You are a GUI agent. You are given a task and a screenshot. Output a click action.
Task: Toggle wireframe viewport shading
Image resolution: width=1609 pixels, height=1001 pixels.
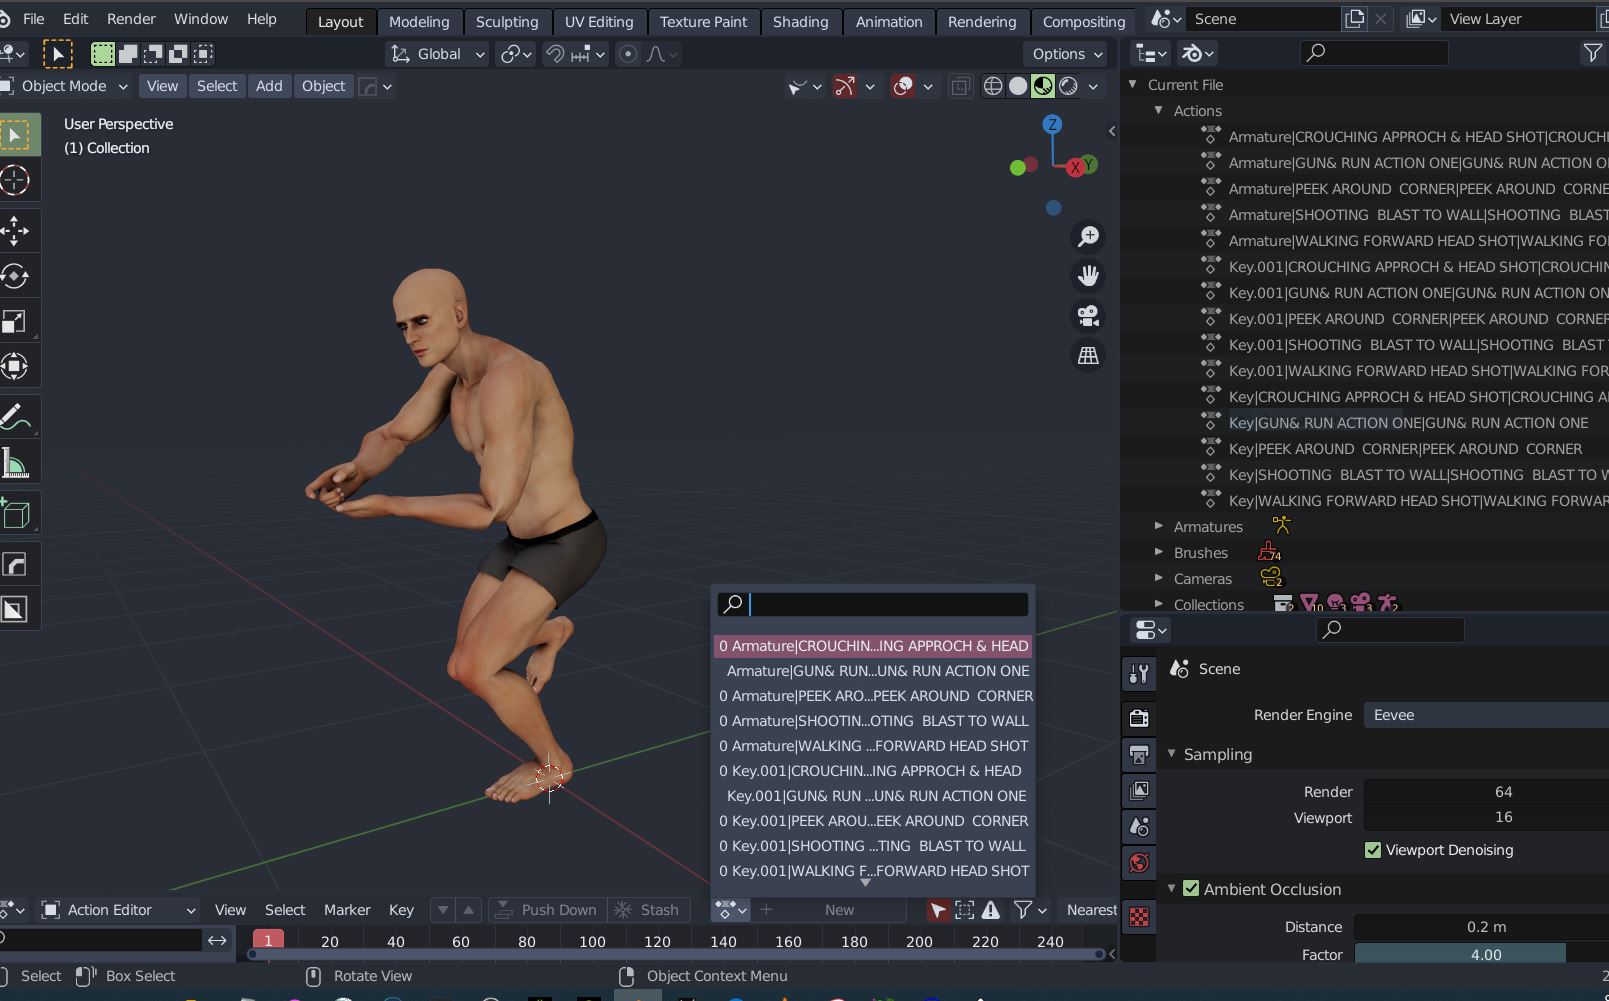(993, 86)
